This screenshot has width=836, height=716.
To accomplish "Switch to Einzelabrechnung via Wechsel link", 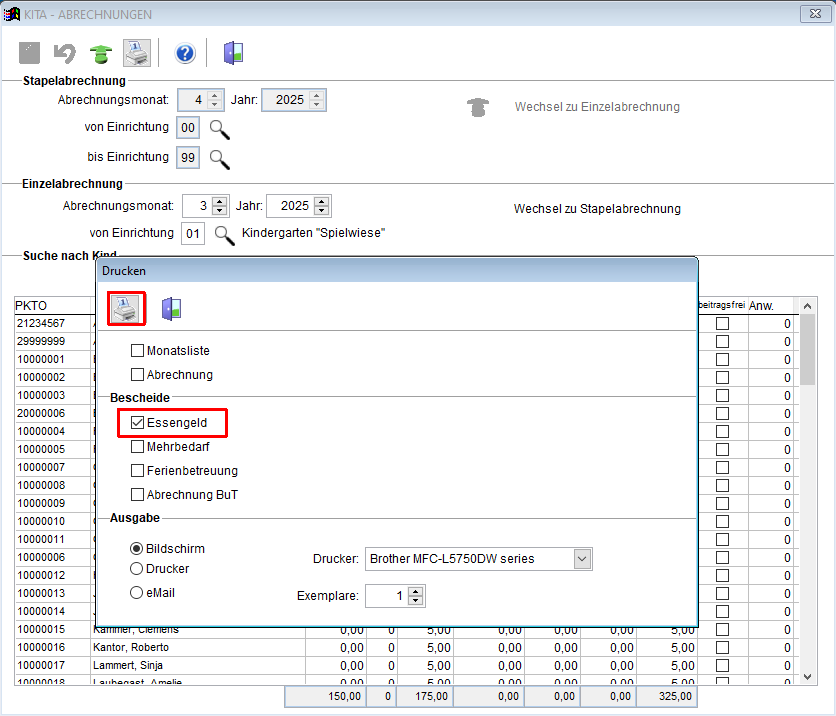I will click(x=596, y=107).
